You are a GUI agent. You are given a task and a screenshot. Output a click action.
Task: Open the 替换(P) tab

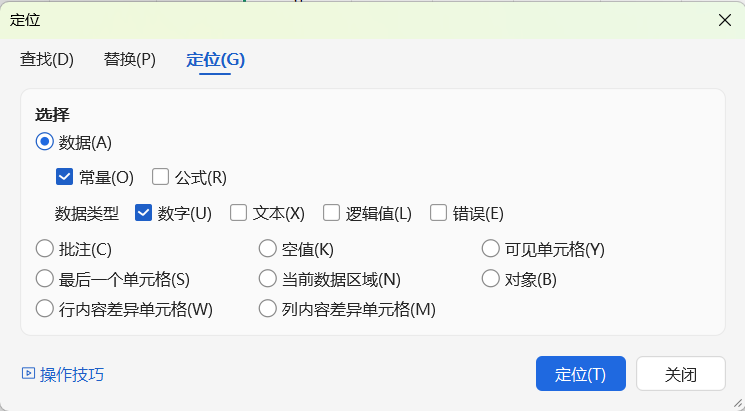[130, 59]
